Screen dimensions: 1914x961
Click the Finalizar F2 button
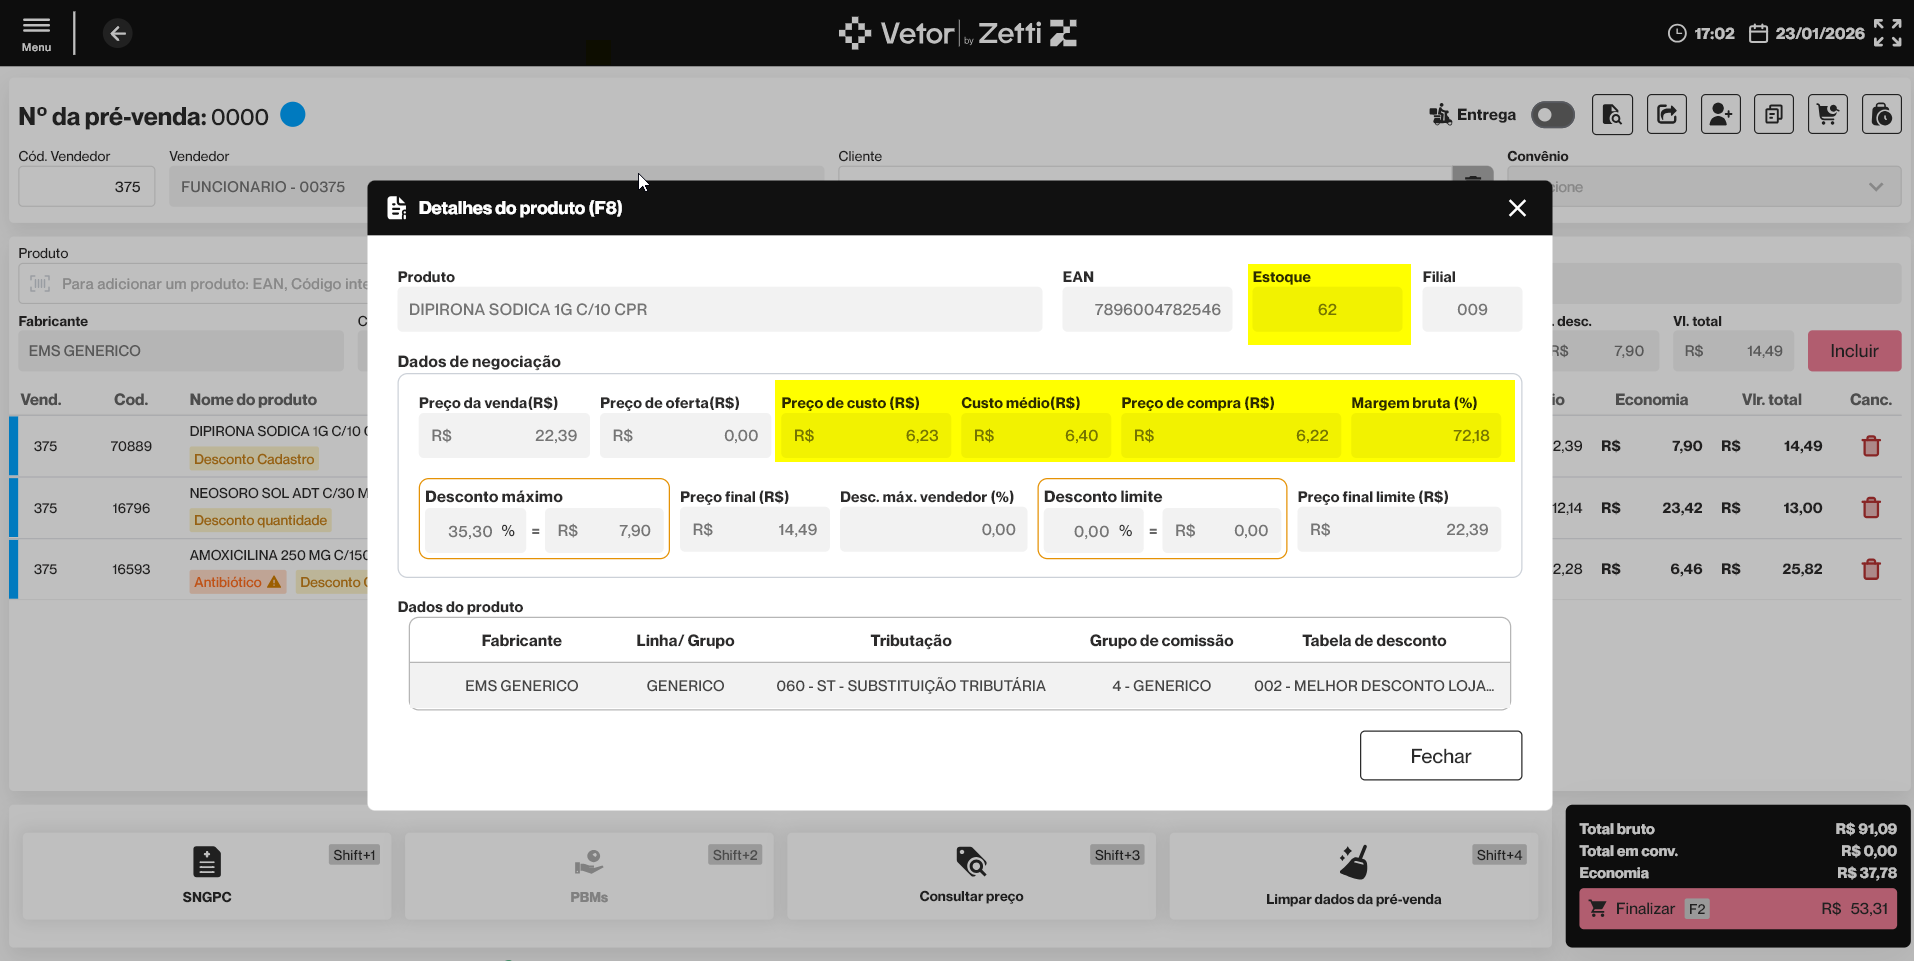coord(1738,909)
